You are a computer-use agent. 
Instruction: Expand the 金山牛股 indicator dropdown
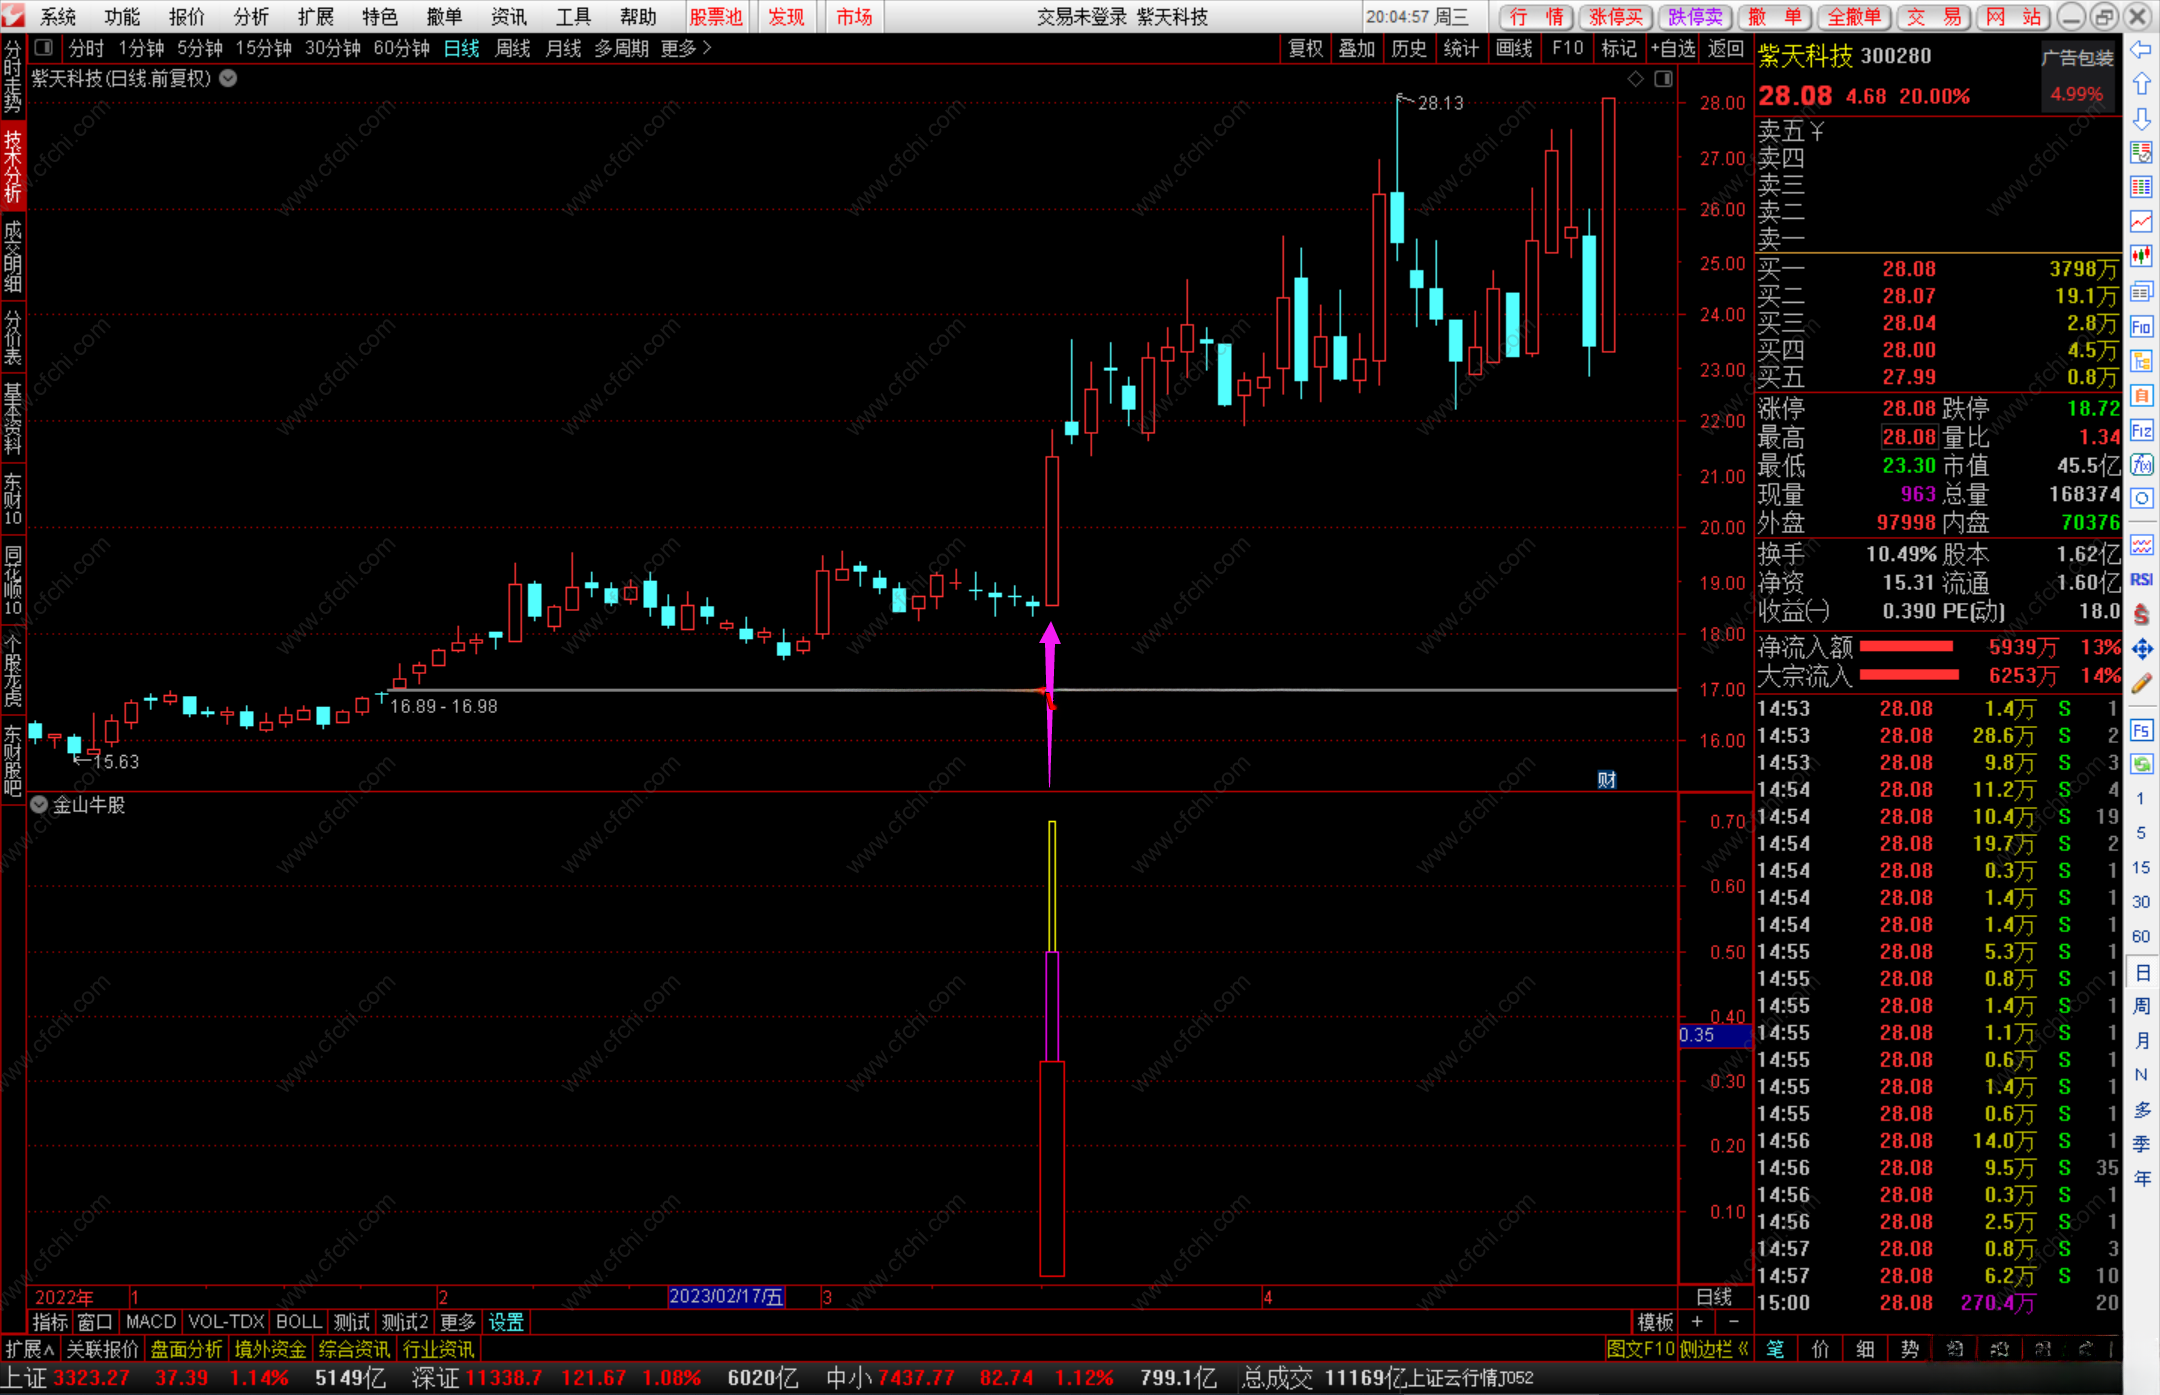(x=39, y=805)
